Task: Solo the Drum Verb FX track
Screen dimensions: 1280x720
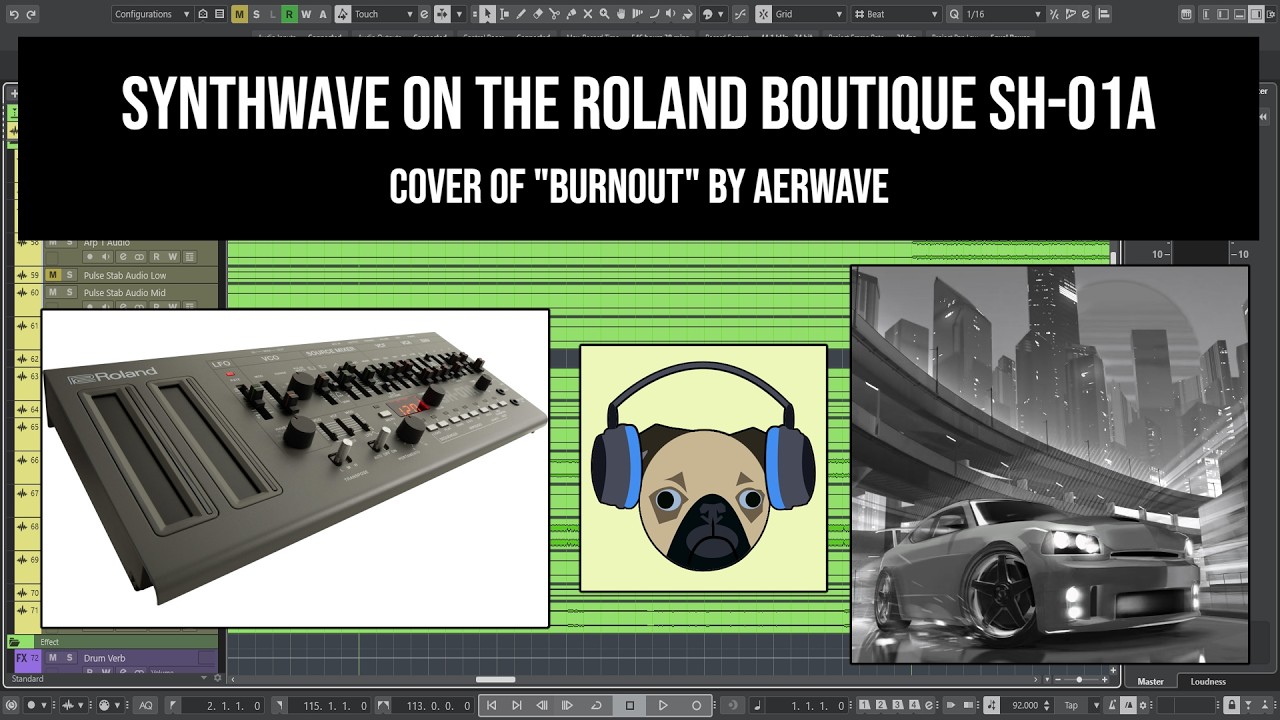Action: 70,658
